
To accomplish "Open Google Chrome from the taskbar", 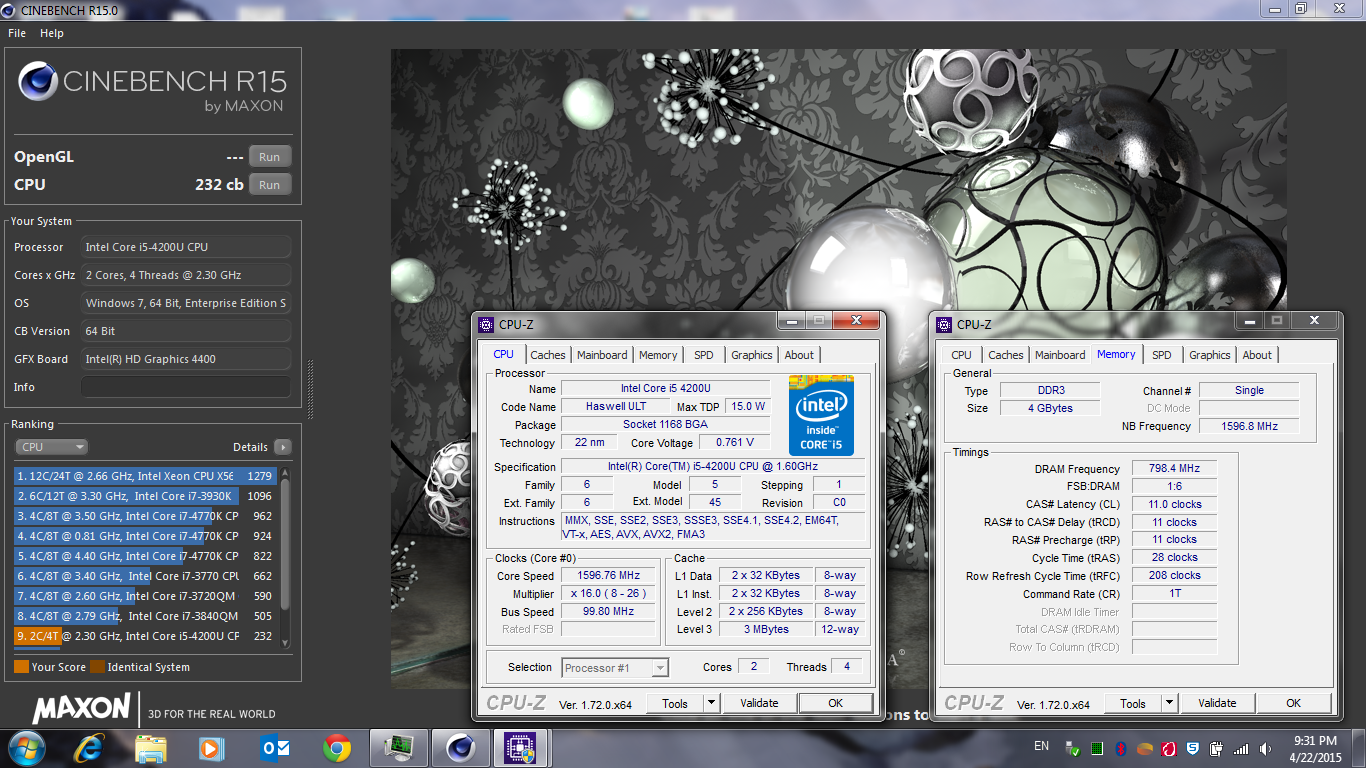I will [337, 748].
